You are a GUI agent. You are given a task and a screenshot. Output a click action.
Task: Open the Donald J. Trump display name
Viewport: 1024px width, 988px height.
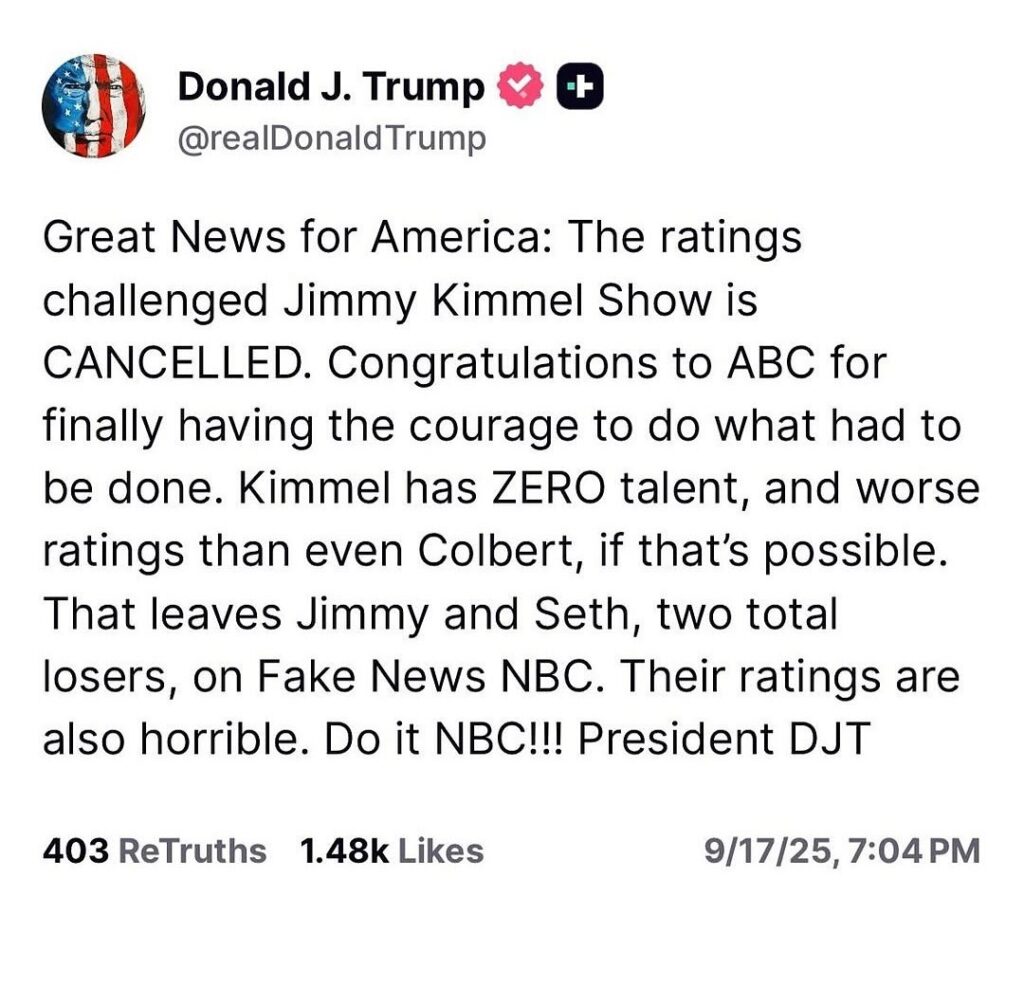pos(330,88)
